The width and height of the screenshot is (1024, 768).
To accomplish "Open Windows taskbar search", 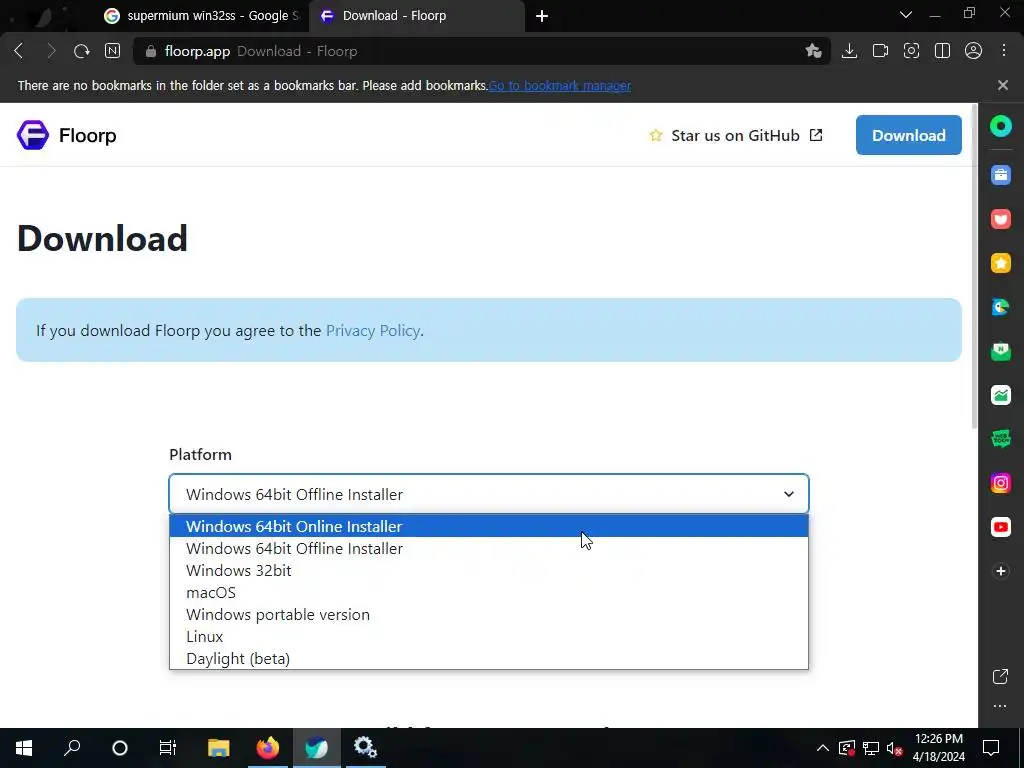I will [72, 748].
